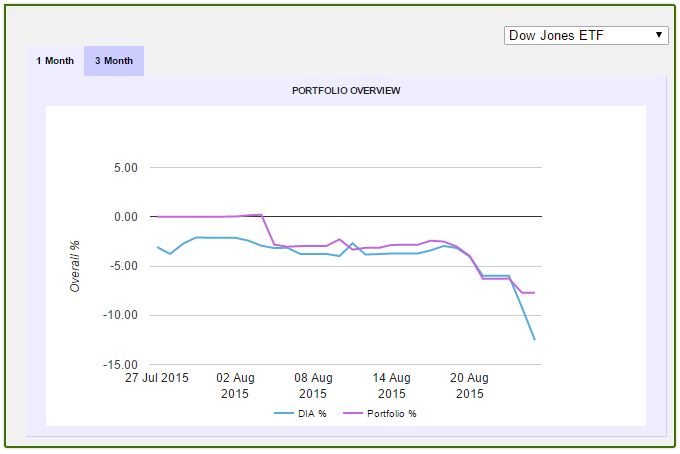Click the PORTFOLIO OVERVIEW chart title
Image resolution: width=680 pixels, height=454 pixels.
[346, 91]
